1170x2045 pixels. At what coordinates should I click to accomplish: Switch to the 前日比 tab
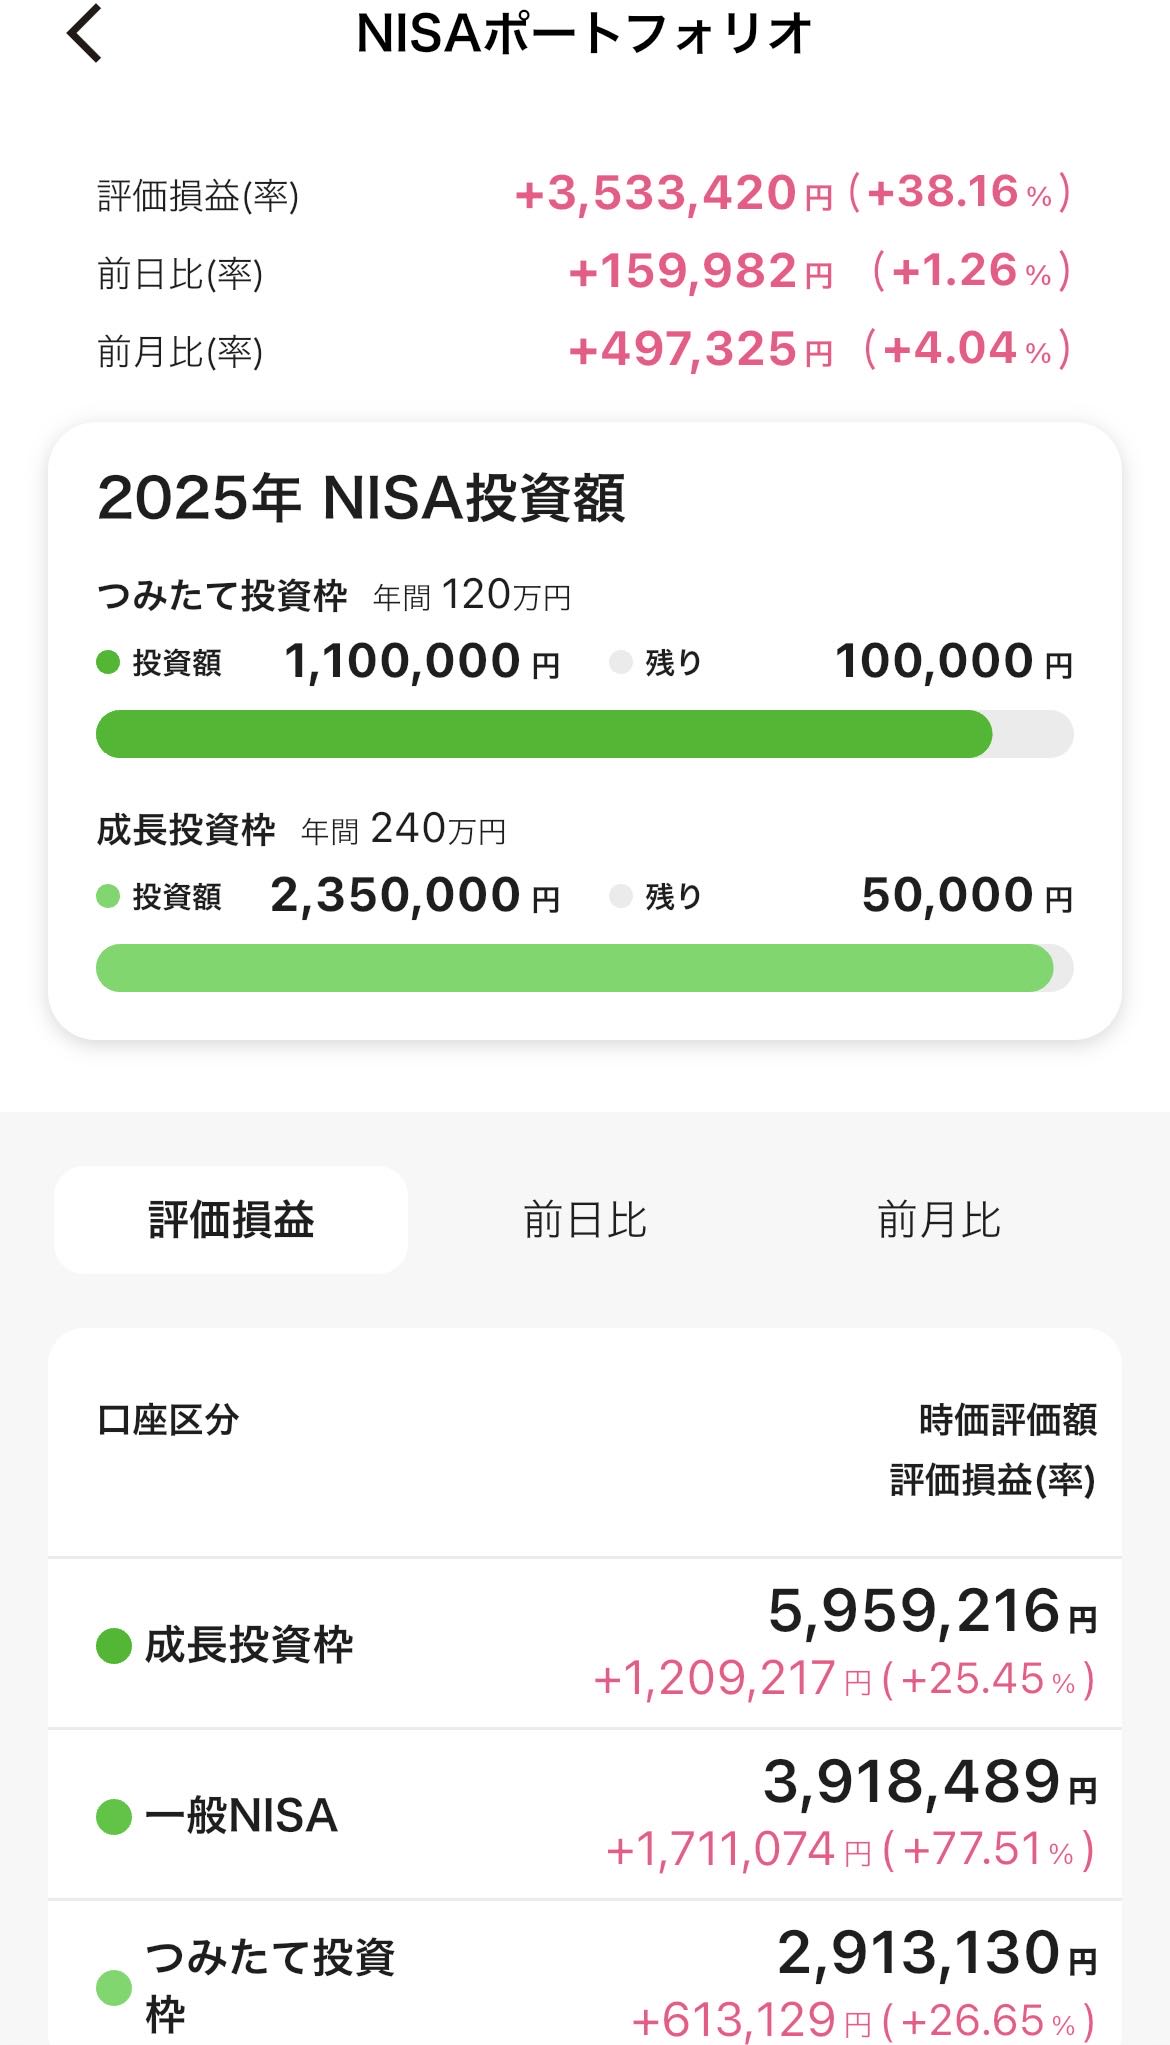(x=585, y=1220)
